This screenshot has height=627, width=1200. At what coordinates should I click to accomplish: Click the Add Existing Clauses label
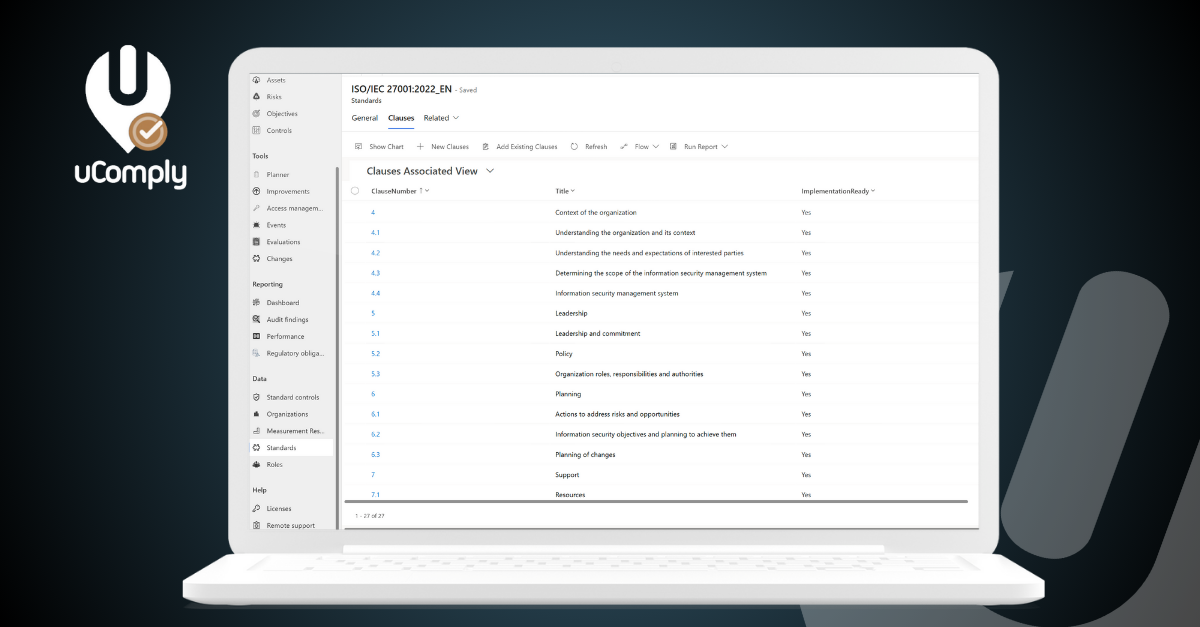pyautogui.click(x=527, y=147)
